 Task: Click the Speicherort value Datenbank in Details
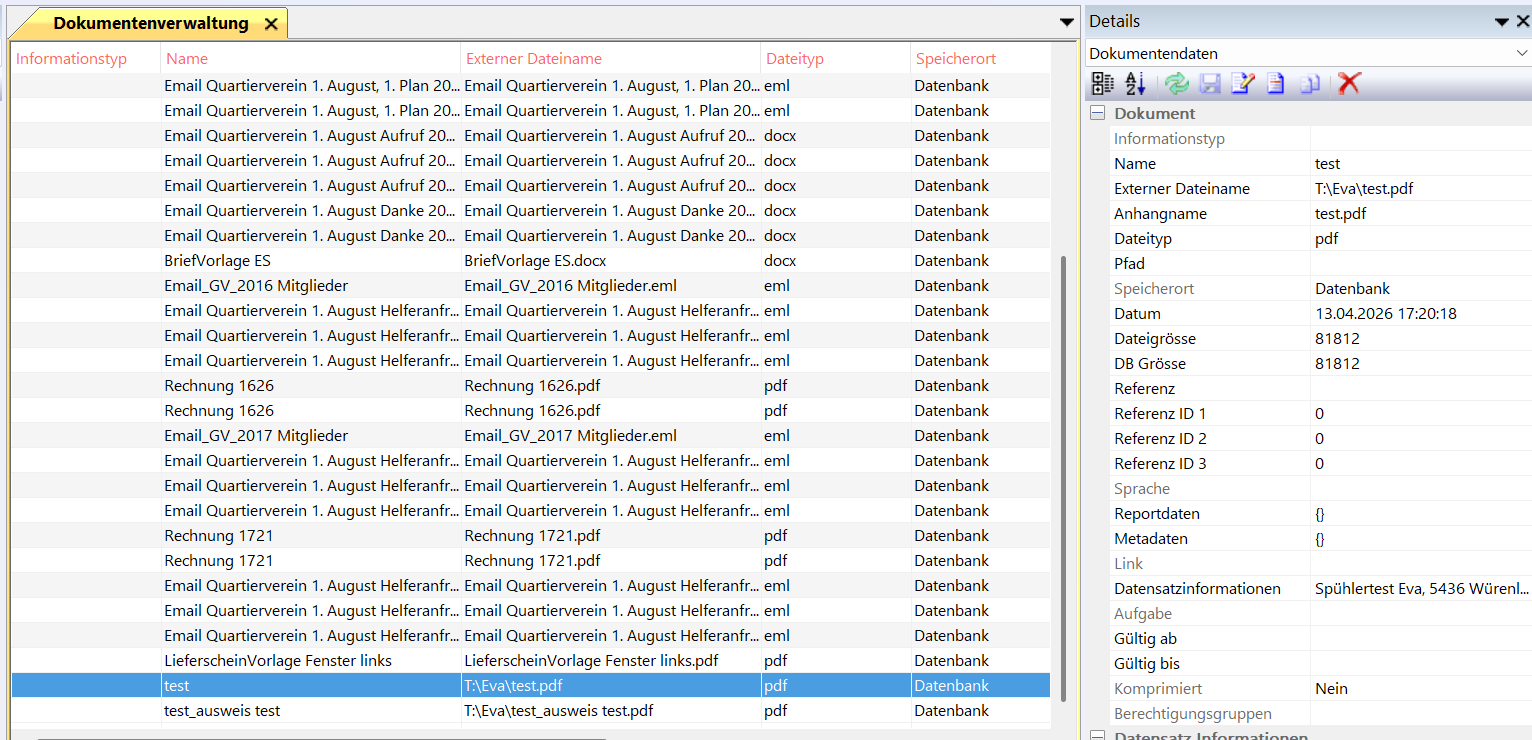tap(1421, 289)
